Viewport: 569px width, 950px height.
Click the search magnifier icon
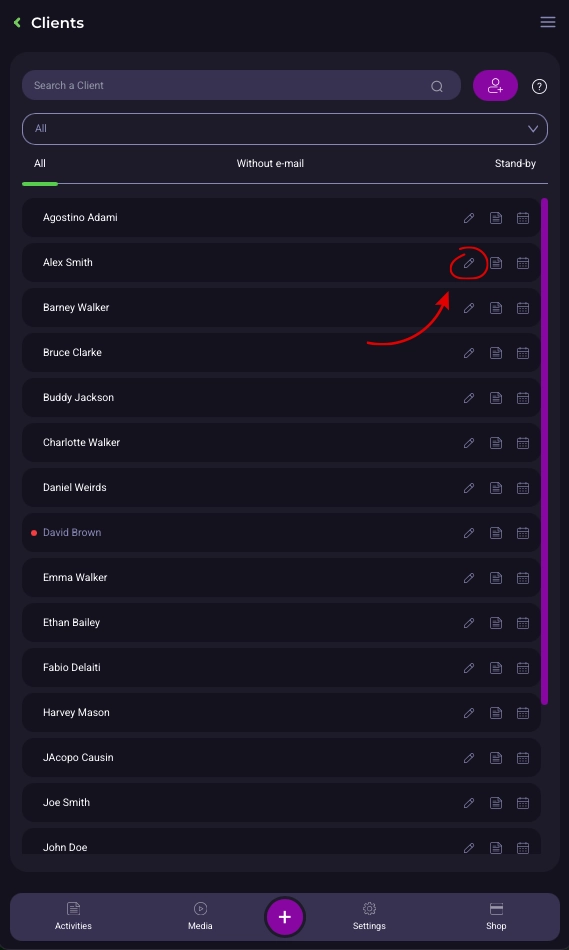[437, 86]
